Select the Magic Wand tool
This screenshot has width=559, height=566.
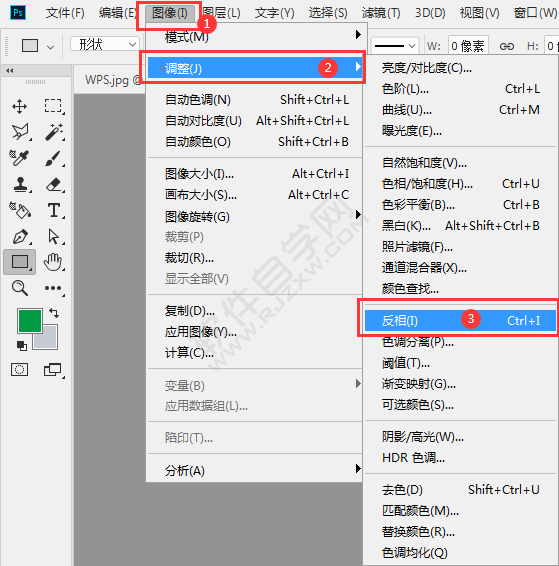coord(54,132)
